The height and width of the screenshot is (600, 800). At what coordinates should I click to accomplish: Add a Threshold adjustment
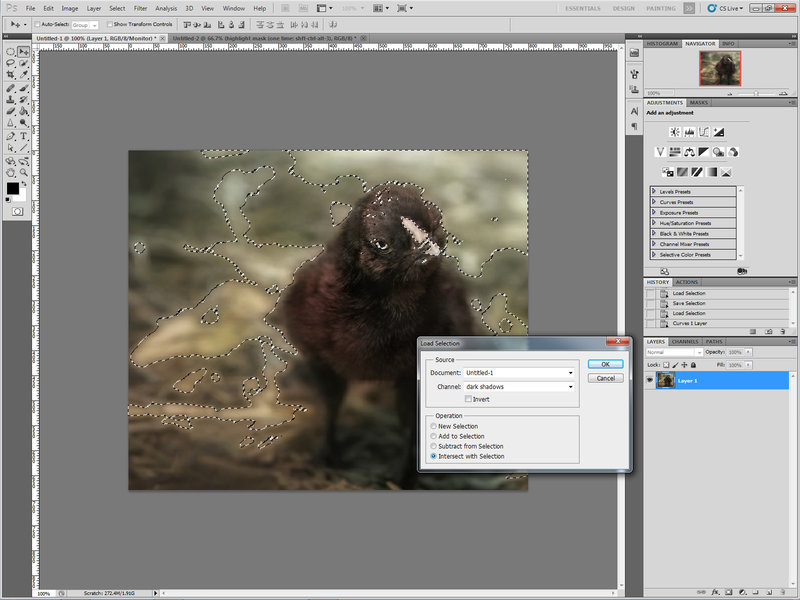coord(697,172)
